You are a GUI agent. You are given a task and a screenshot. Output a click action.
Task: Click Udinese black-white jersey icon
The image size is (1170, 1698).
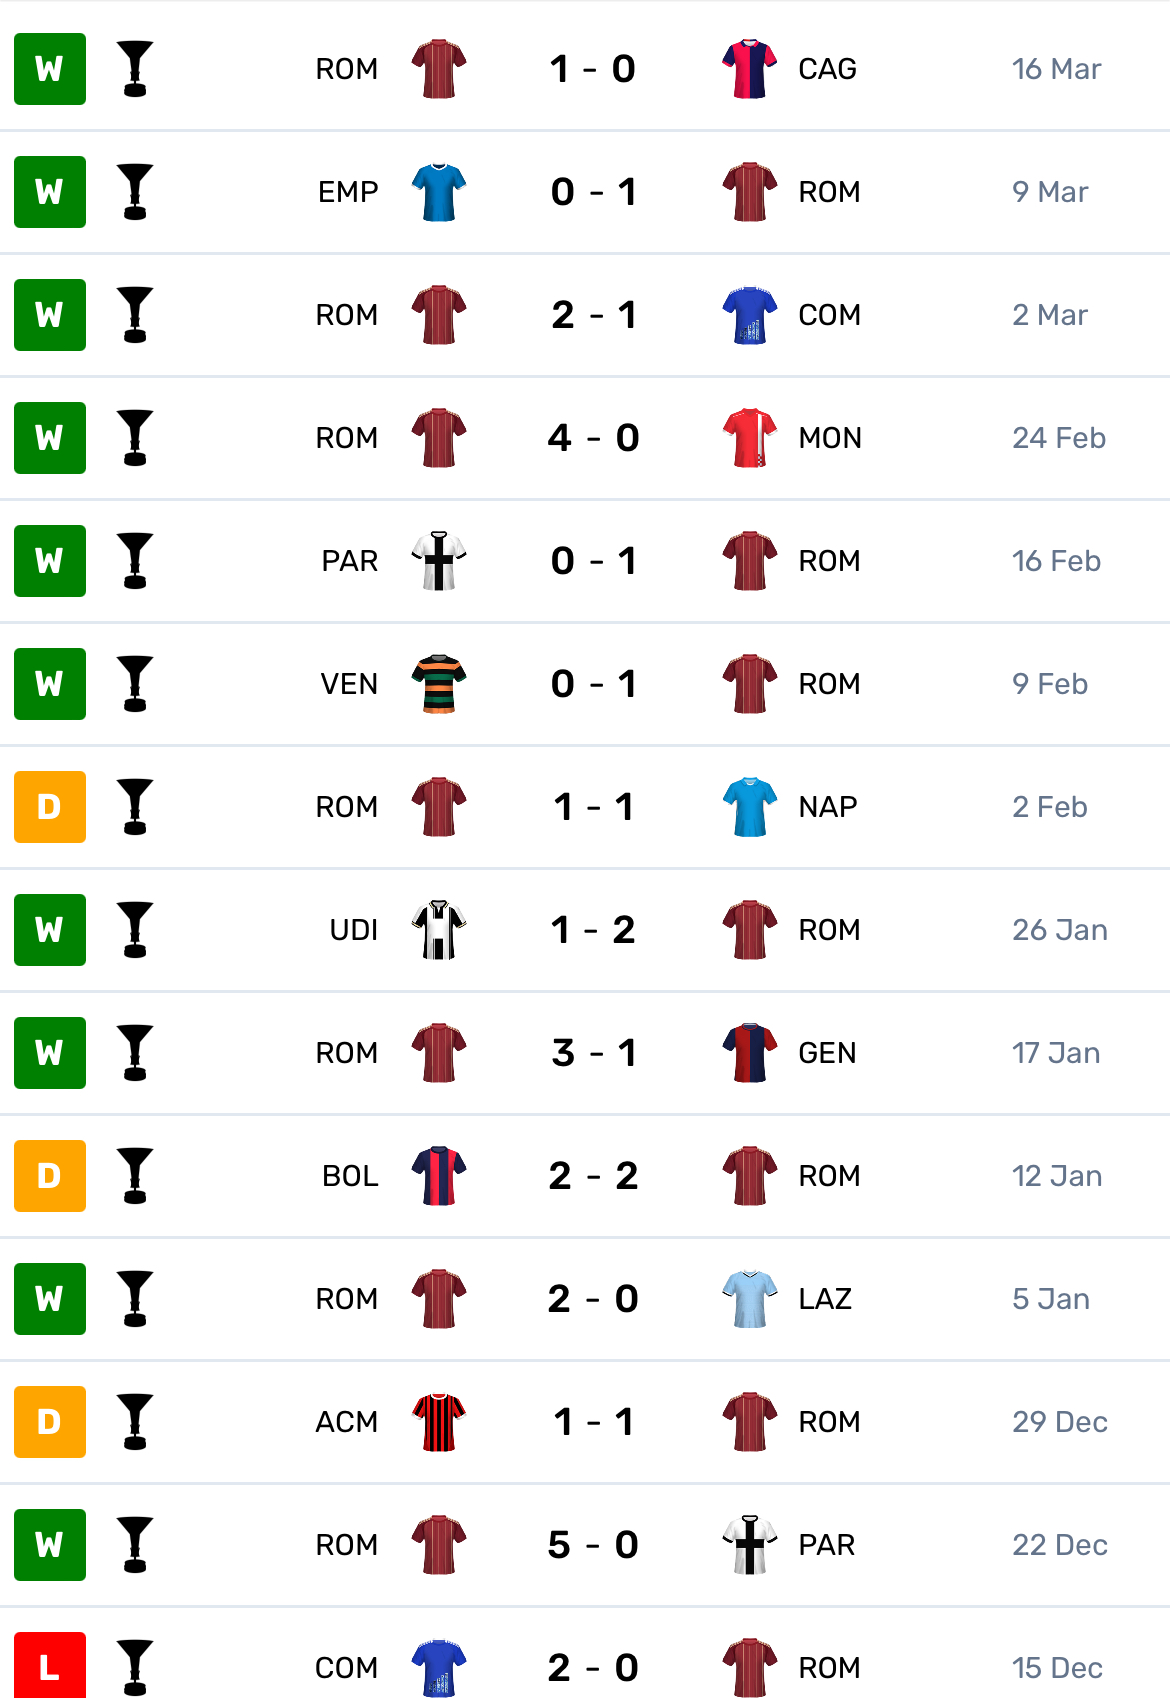[x=439, y=930]
